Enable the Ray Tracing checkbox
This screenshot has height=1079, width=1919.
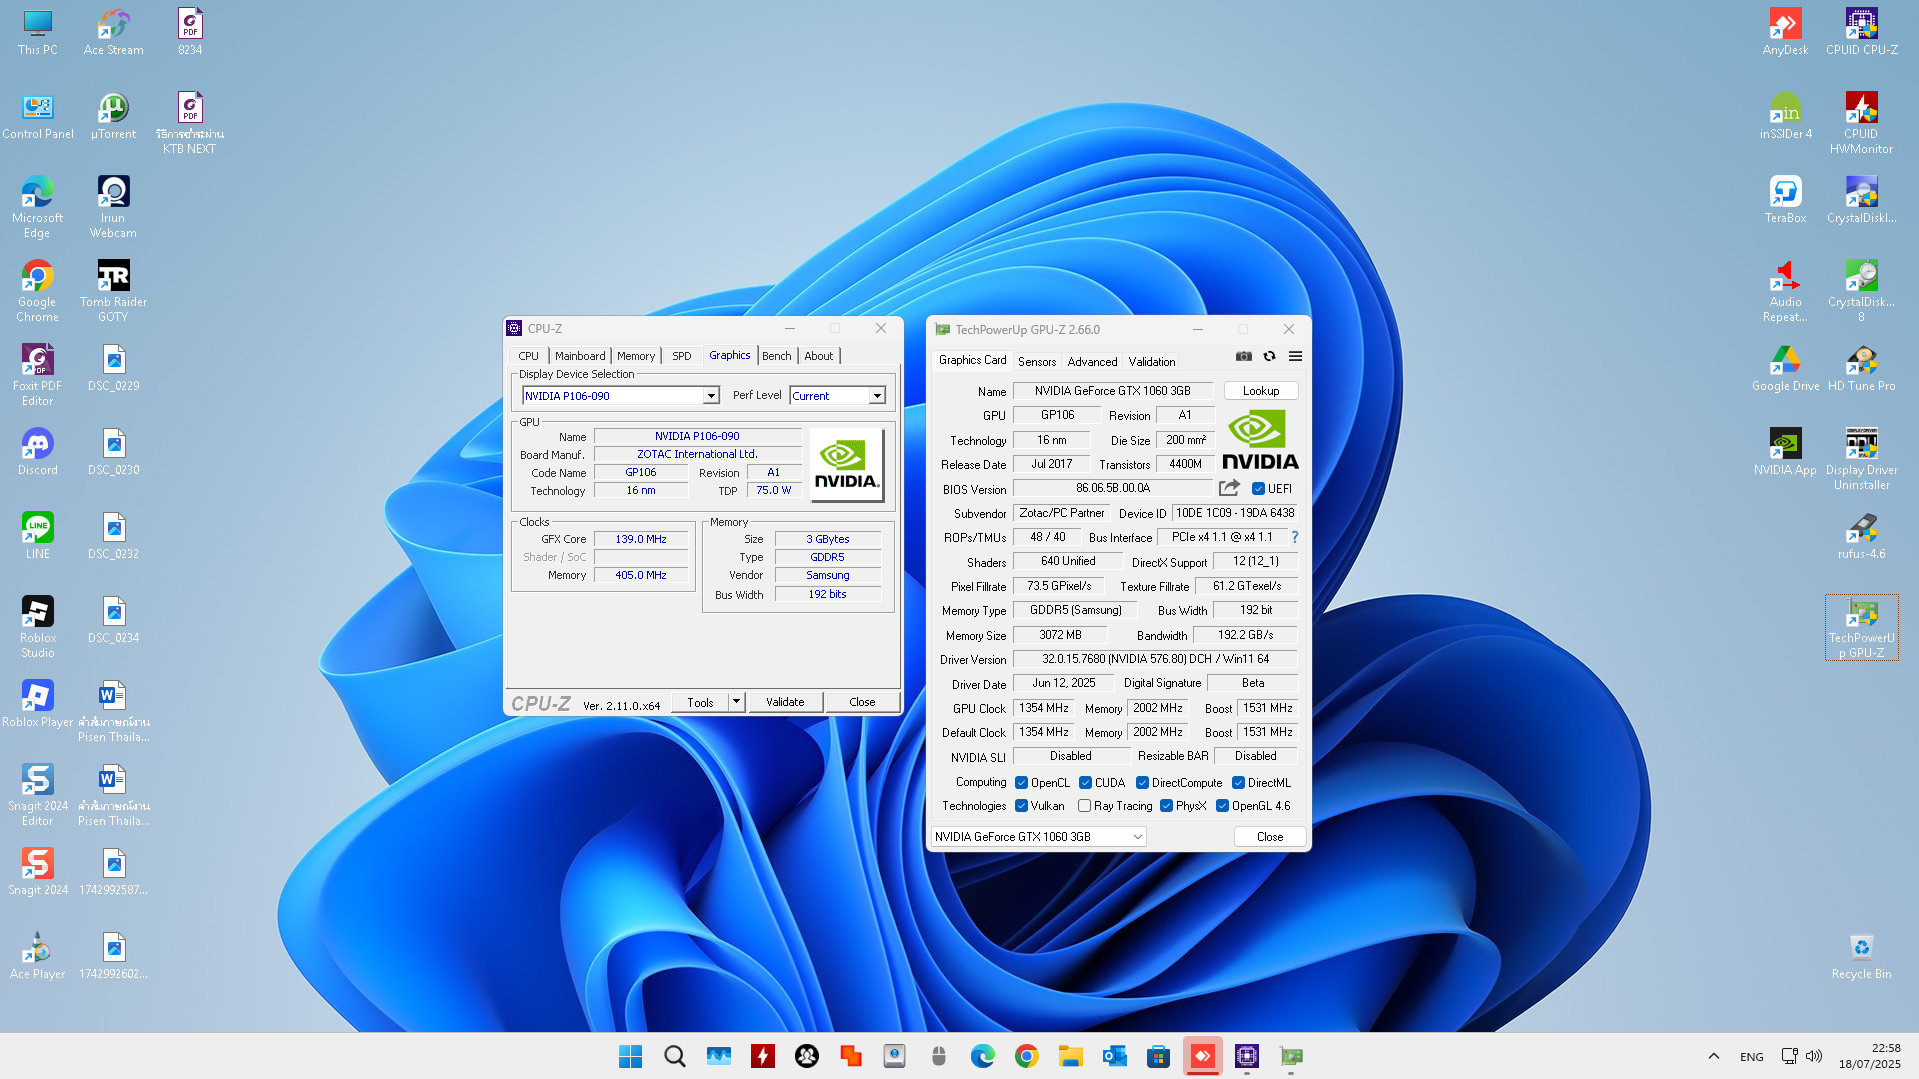coord(1084,806)
